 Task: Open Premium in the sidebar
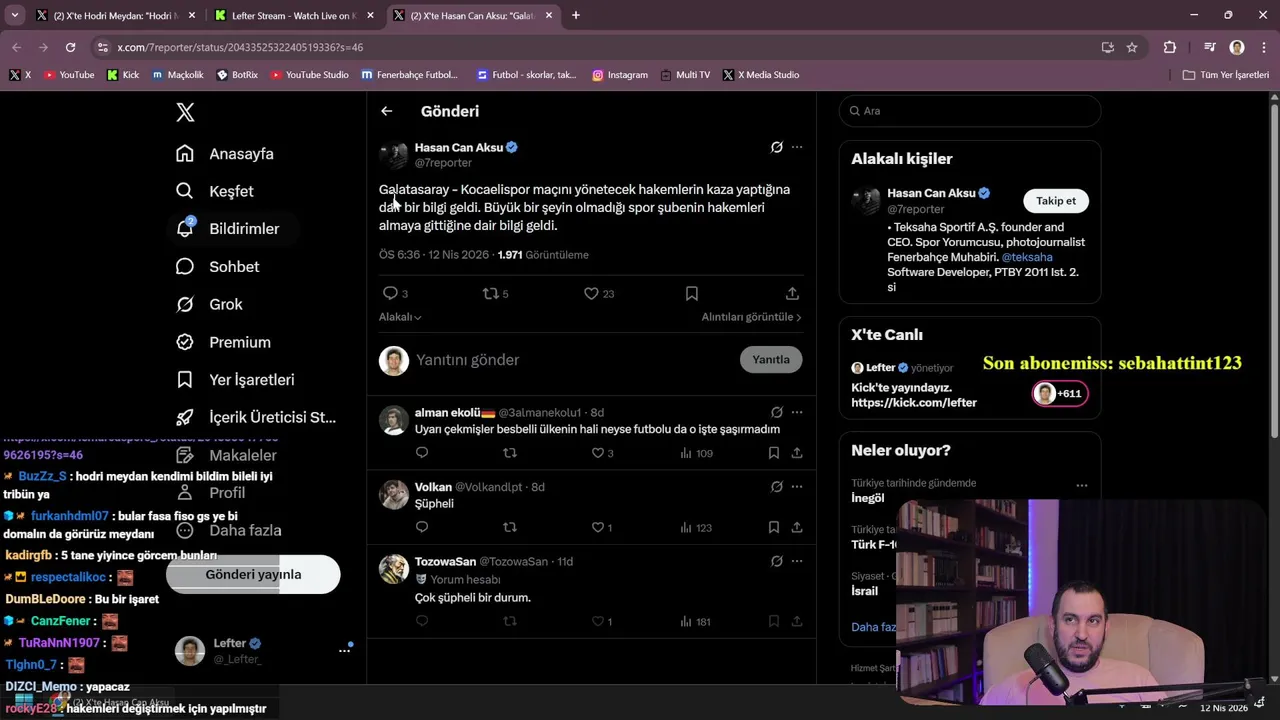pyautogui.click(x=223, y=342)
